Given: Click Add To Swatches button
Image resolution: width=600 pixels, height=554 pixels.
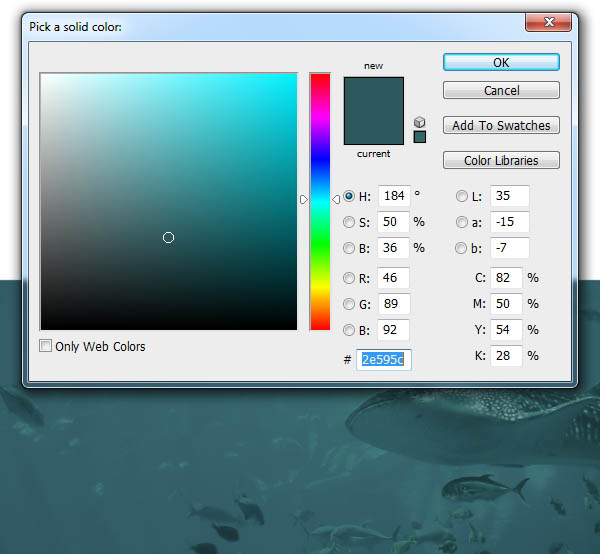Looking at the screenshot, I should (x=501, y=125).
